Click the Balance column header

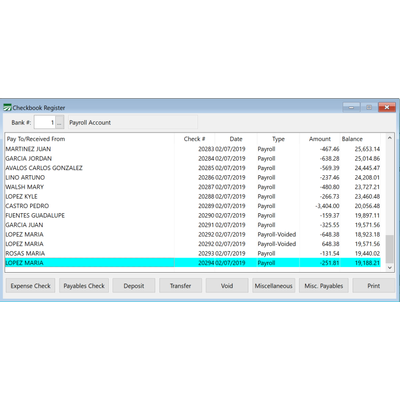coord(352,139)
